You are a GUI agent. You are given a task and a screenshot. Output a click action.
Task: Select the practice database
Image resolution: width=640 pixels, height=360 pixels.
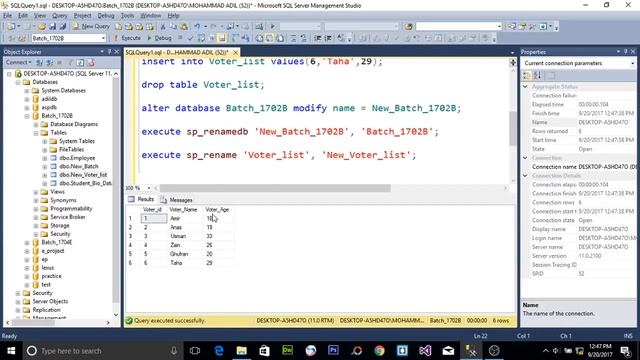(51, 276)
